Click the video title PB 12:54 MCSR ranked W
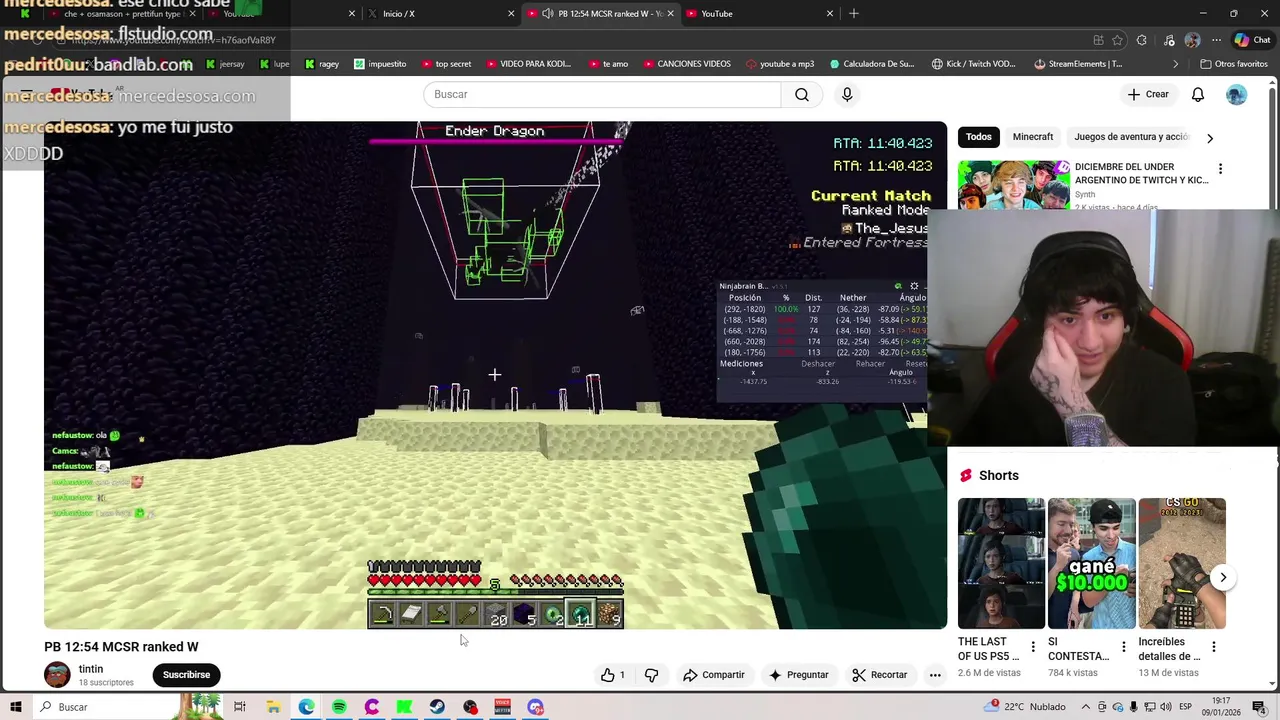The height and width of the screenshot is (720, 1280). click(x=121, y=647)
